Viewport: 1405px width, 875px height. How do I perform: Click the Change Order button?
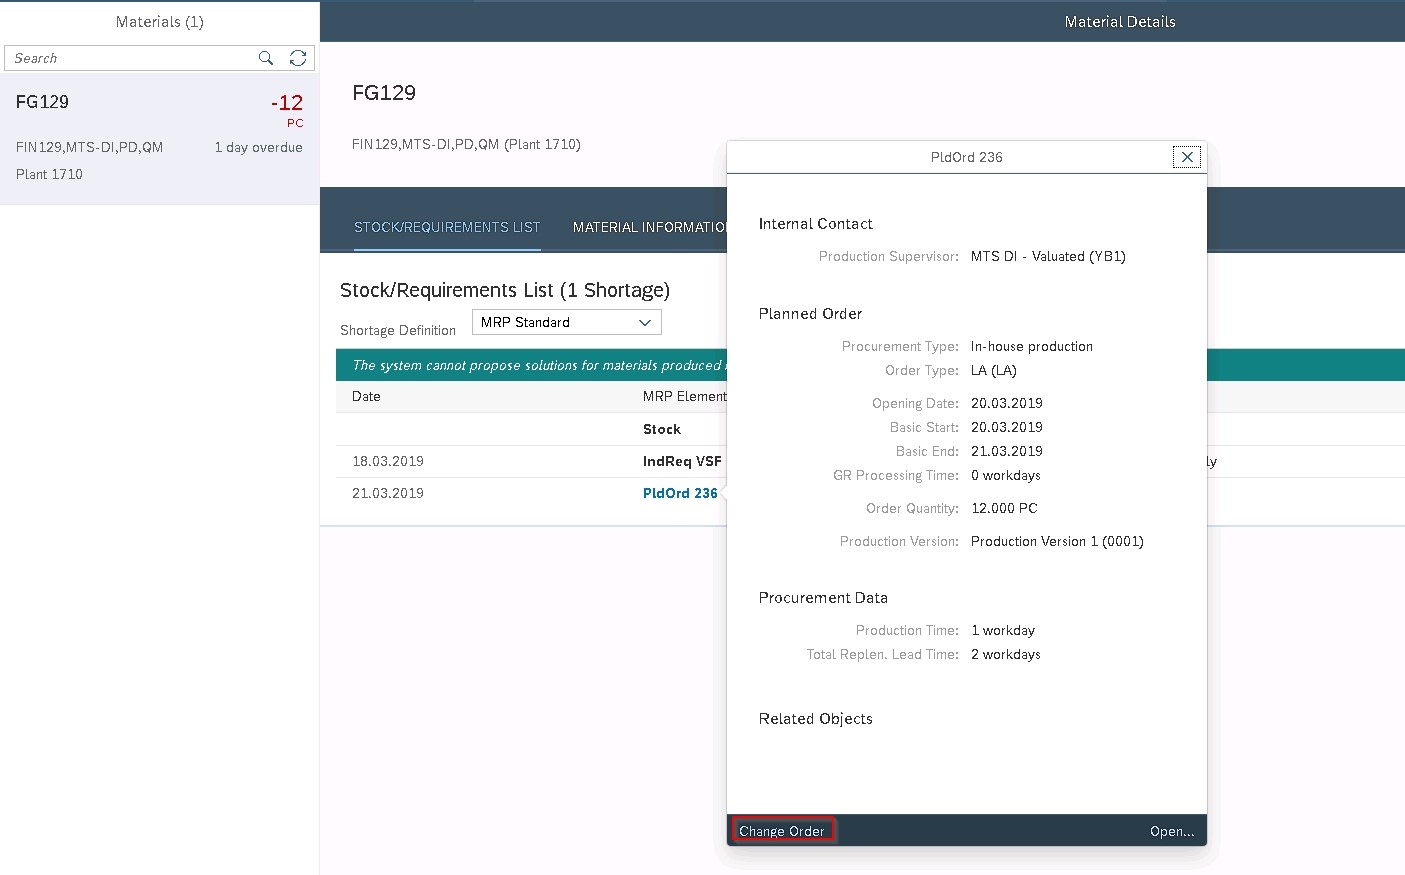coord(782,831)
